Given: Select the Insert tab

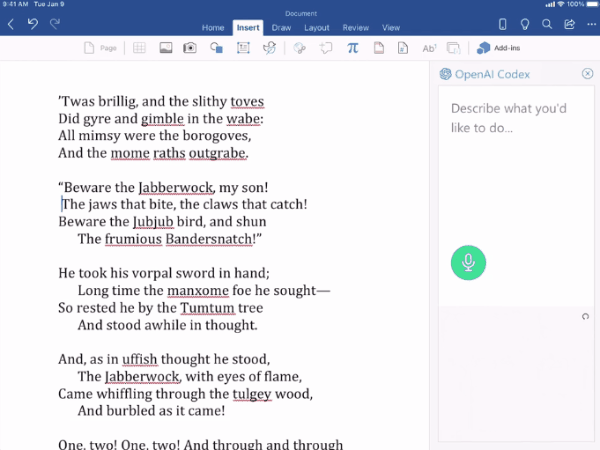Looking at the screenshot, I should tap(248, 28).
